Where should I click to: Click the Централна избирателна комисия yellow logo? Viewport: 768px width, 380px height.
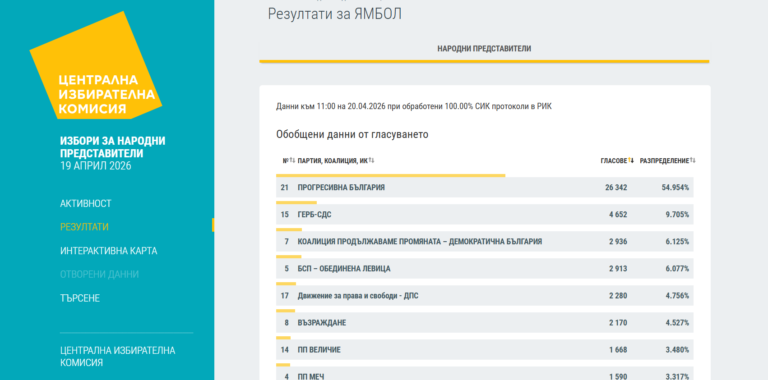click(96, 66)
